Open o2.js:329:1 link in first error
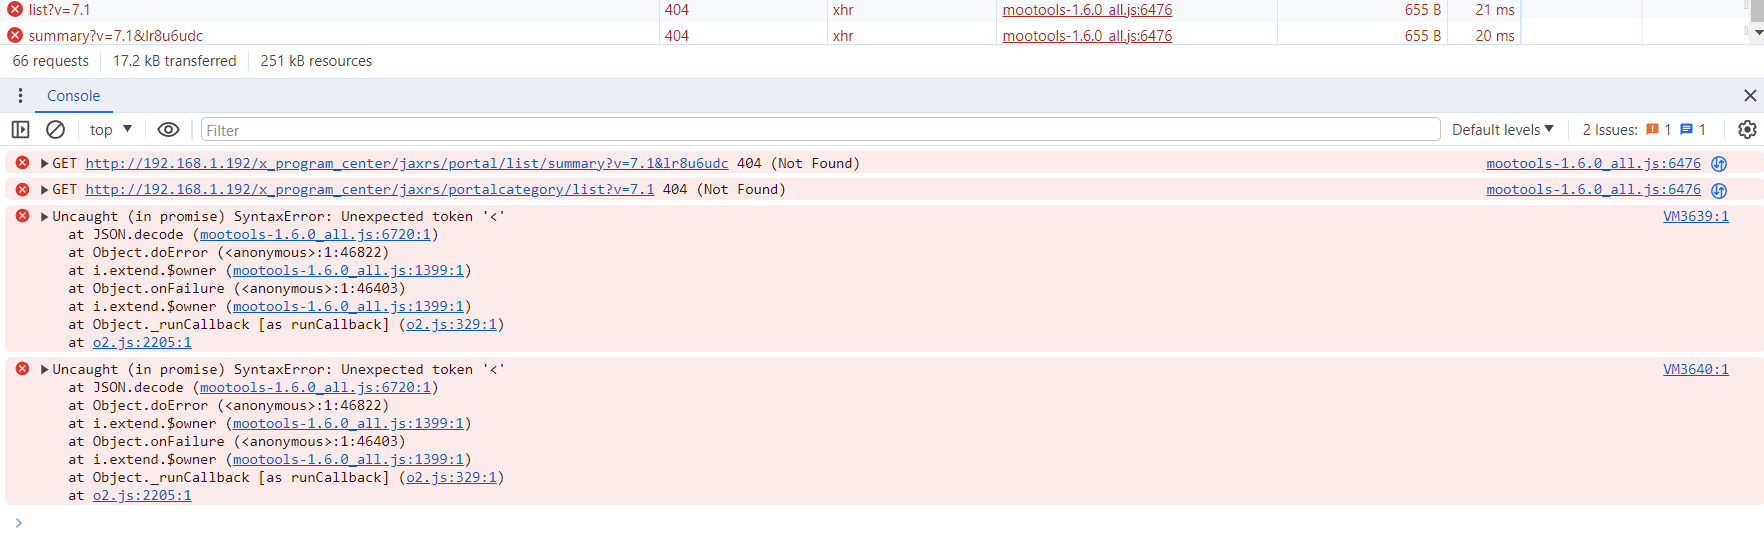This screenshot has height=544, width=1764. click(451, 324)
